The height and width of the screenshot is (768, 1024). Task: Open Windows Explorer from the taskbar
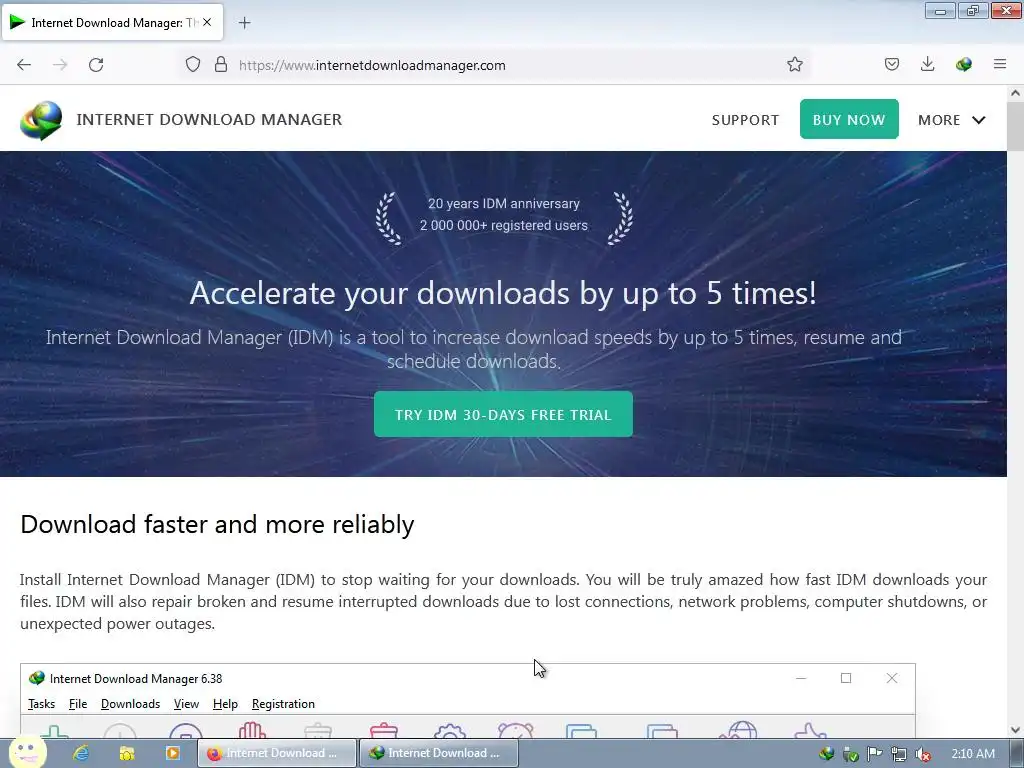[x=127, y=753]
